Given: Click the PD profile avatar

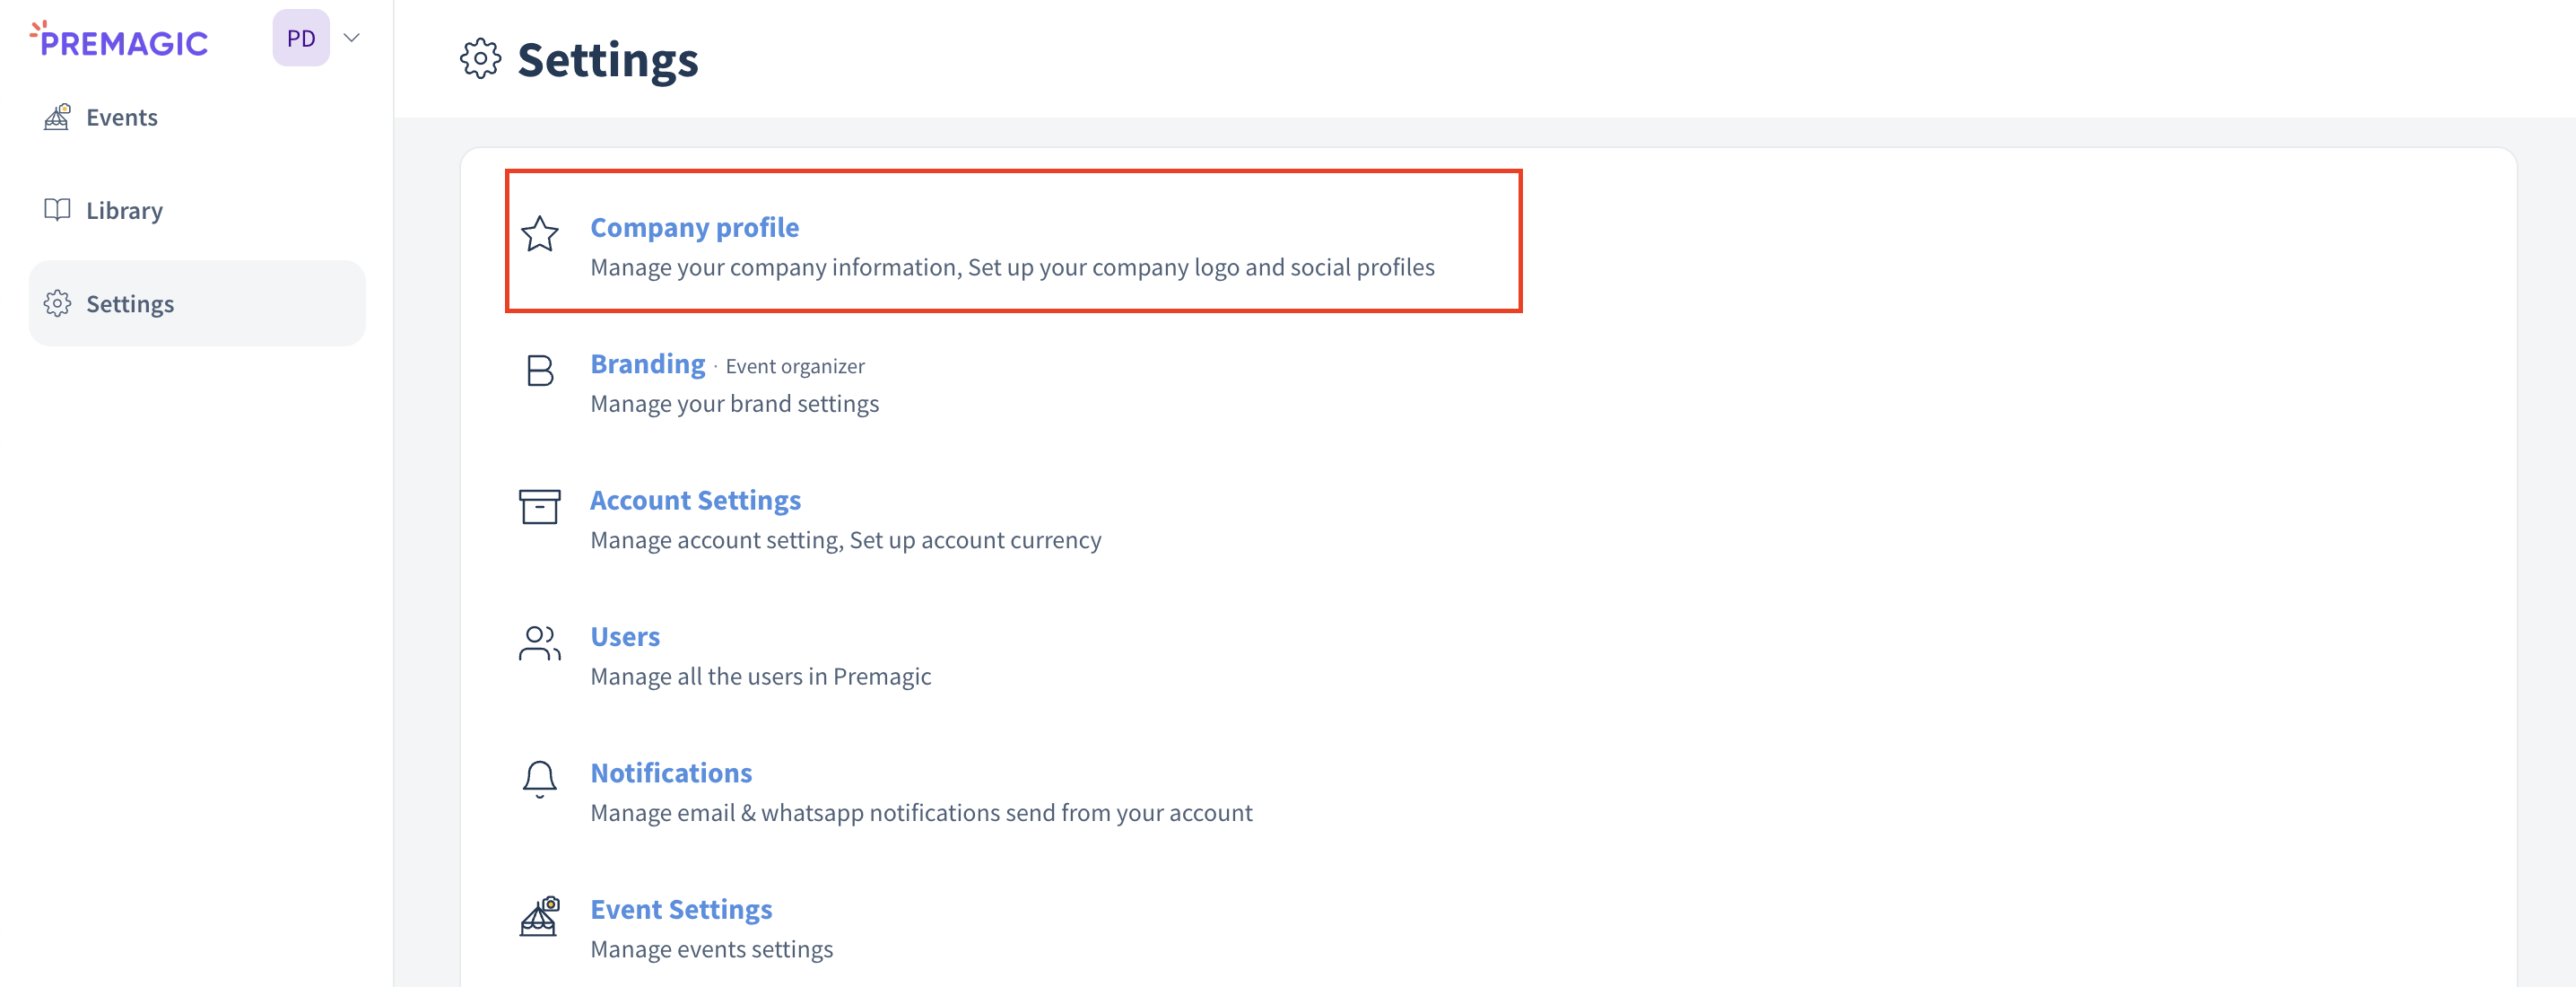Looking at the screenshot, I should (301, 38).
